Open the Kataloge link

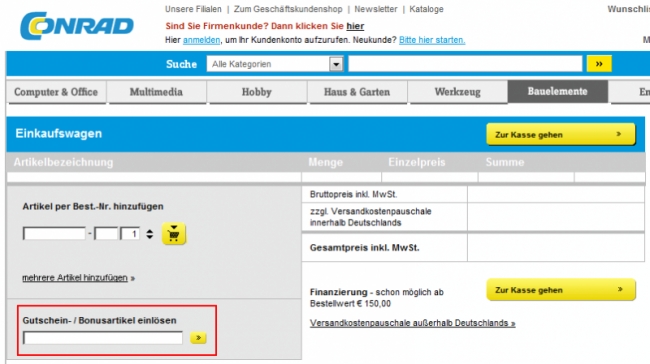[426, 9]
